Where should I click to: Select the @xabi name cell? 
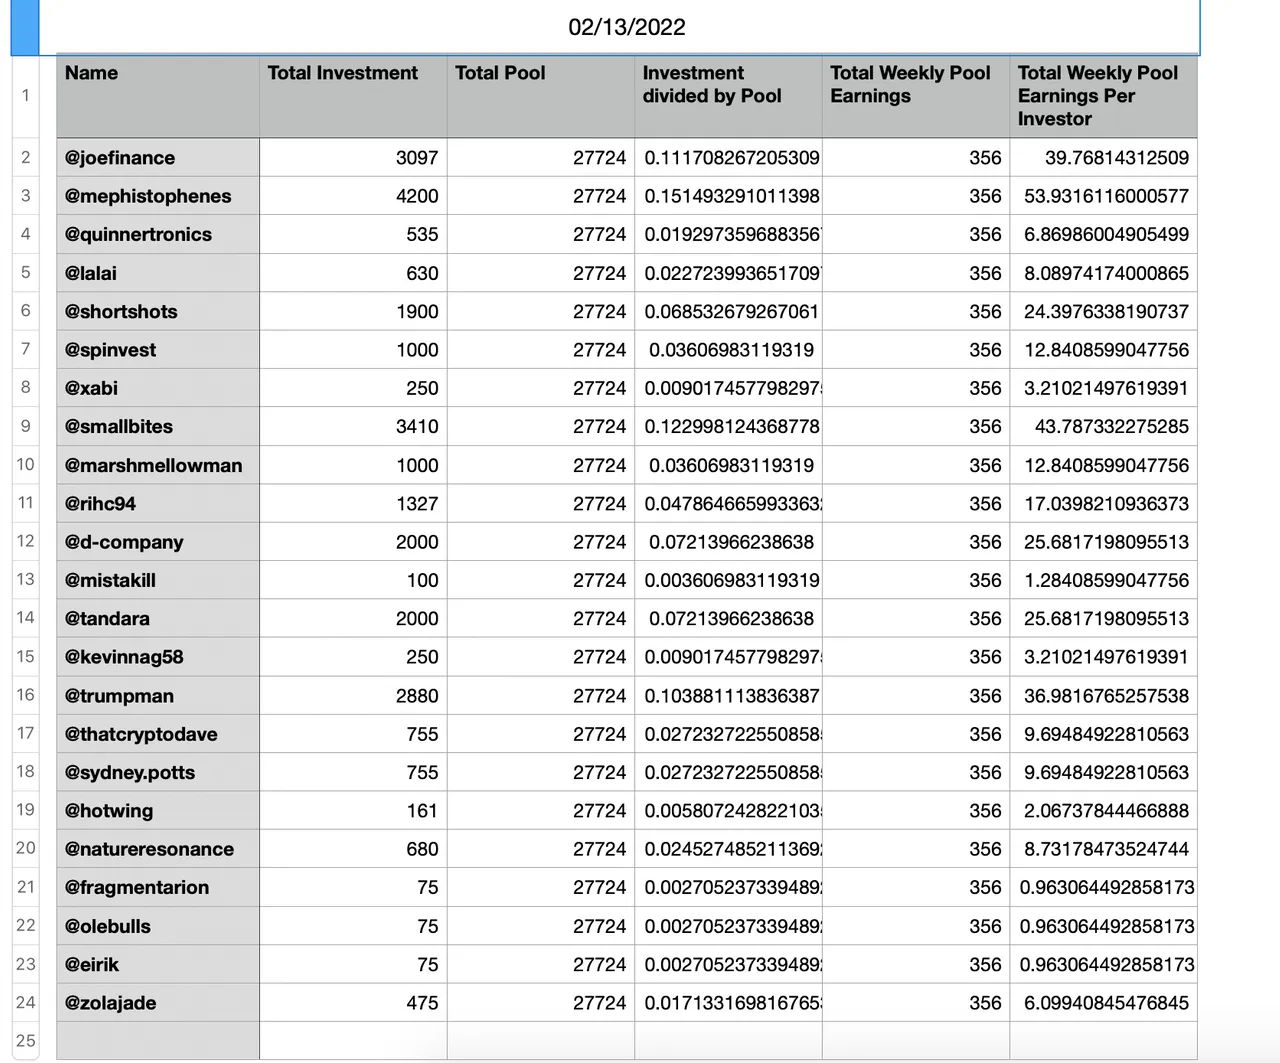[x=158, y=388]
